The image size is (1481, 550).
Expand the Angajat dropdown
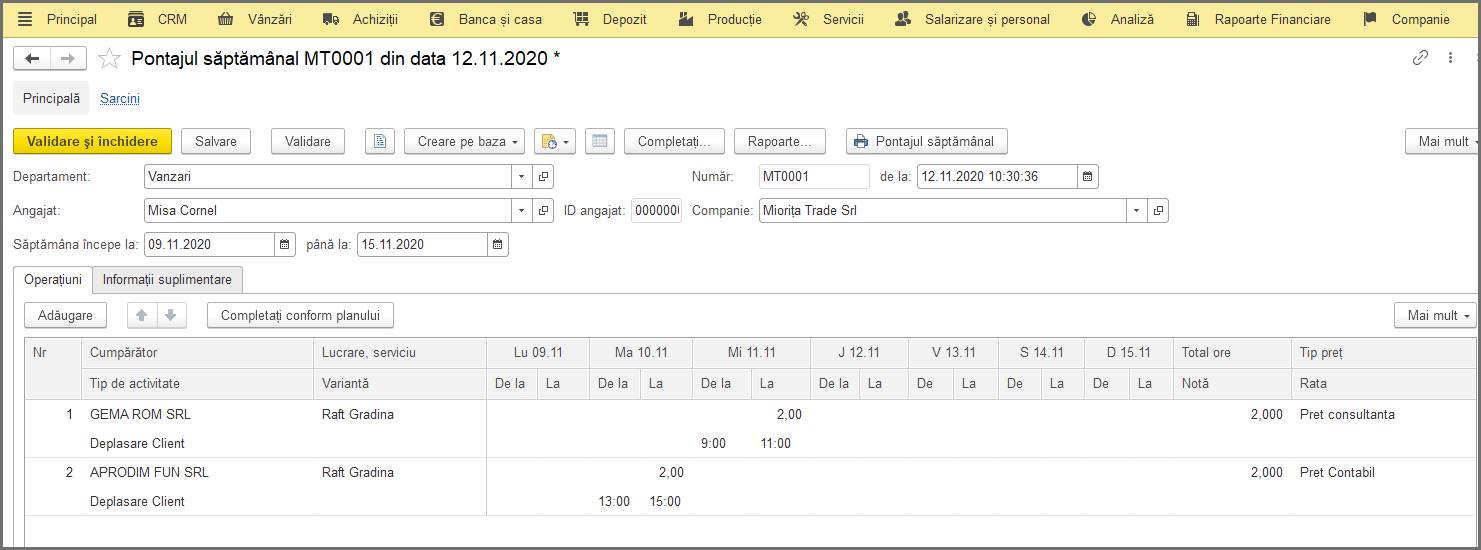click(x=522, y=211)
